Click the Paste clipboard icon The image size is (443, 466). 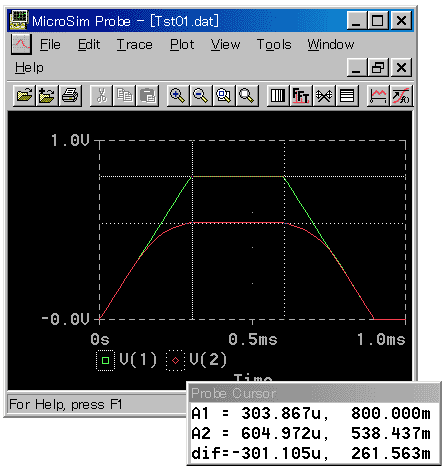coord(147,96)
